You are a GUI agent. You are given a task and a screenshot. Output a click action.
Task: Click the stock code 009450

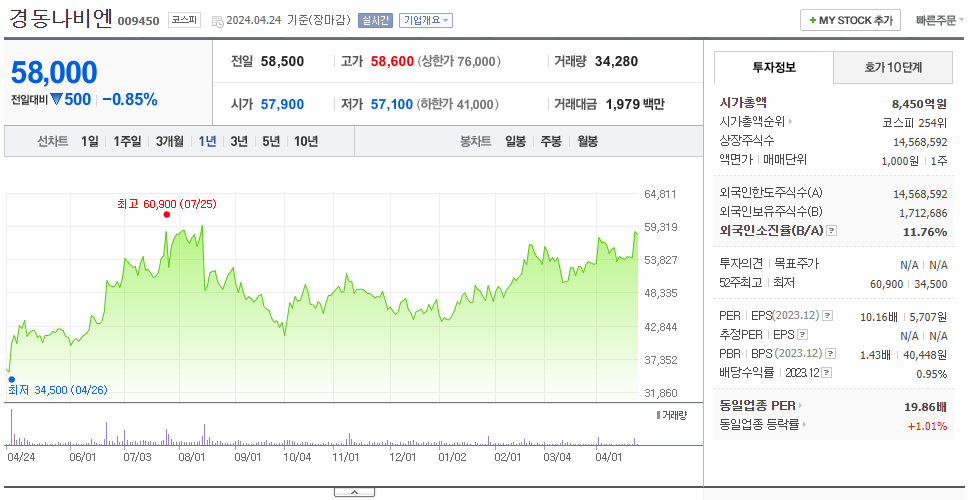point(138,22)
